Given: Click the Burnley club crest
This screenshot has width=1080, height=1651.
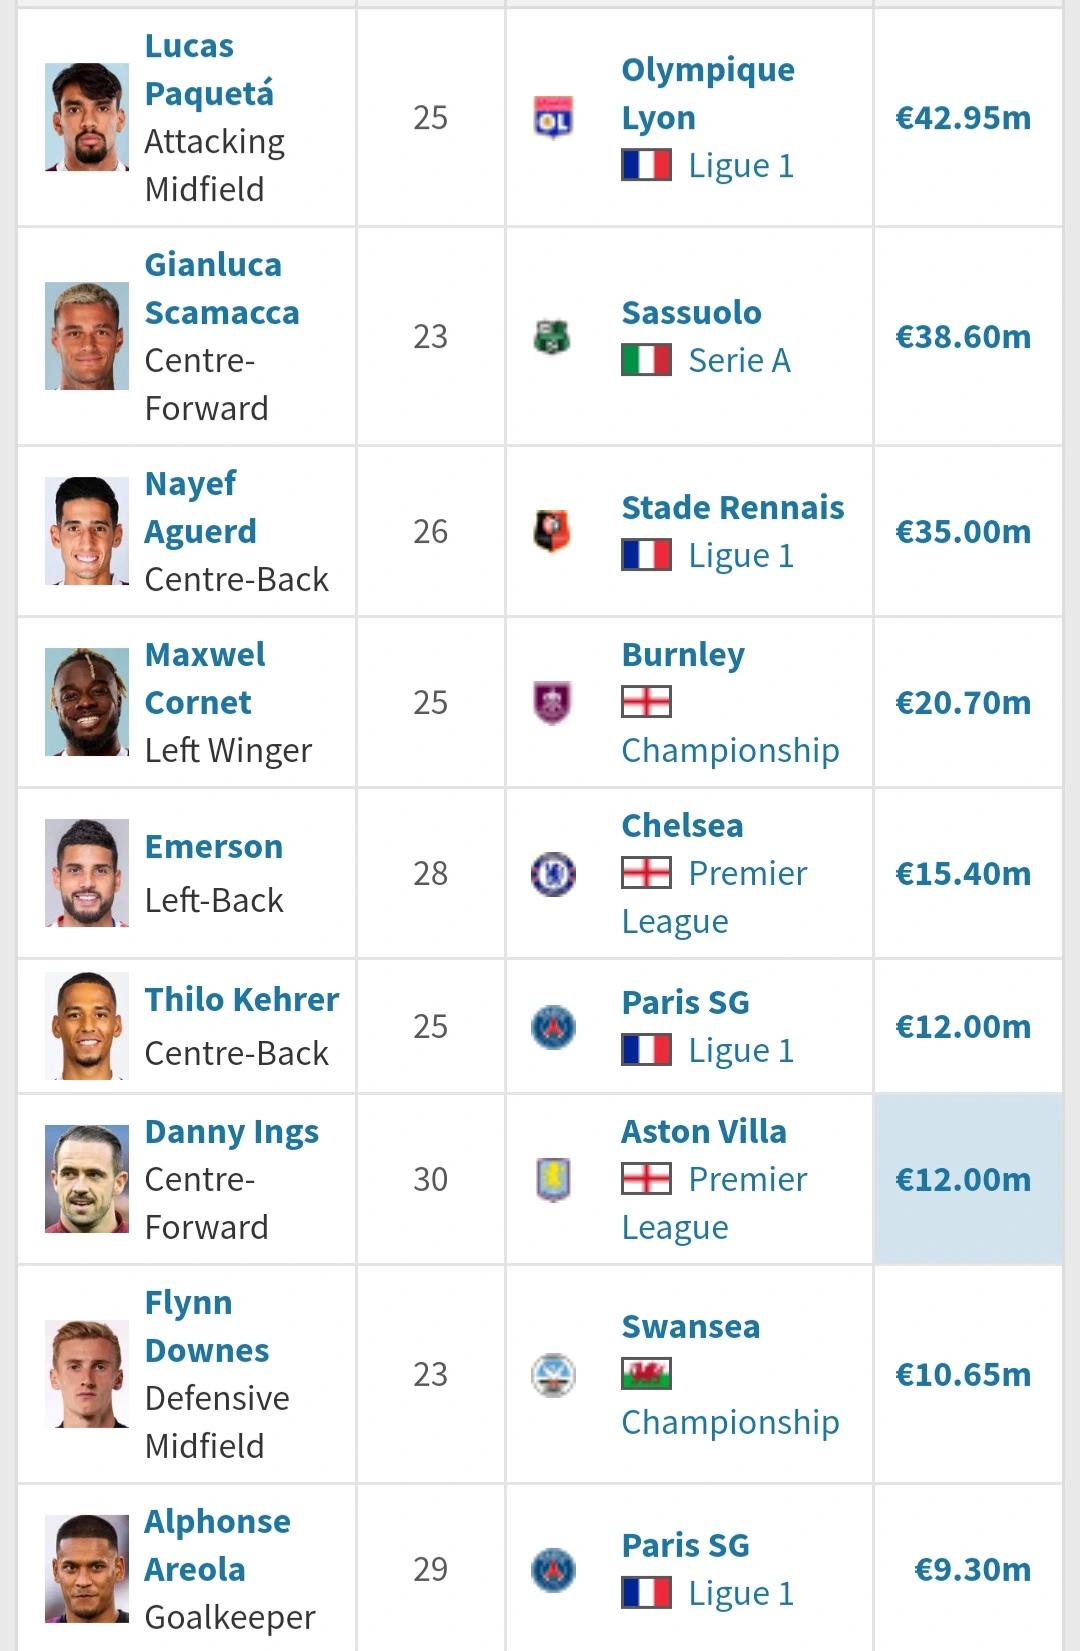Looking at the screenshot, I should pyautogui.click(x=552, y=703).
